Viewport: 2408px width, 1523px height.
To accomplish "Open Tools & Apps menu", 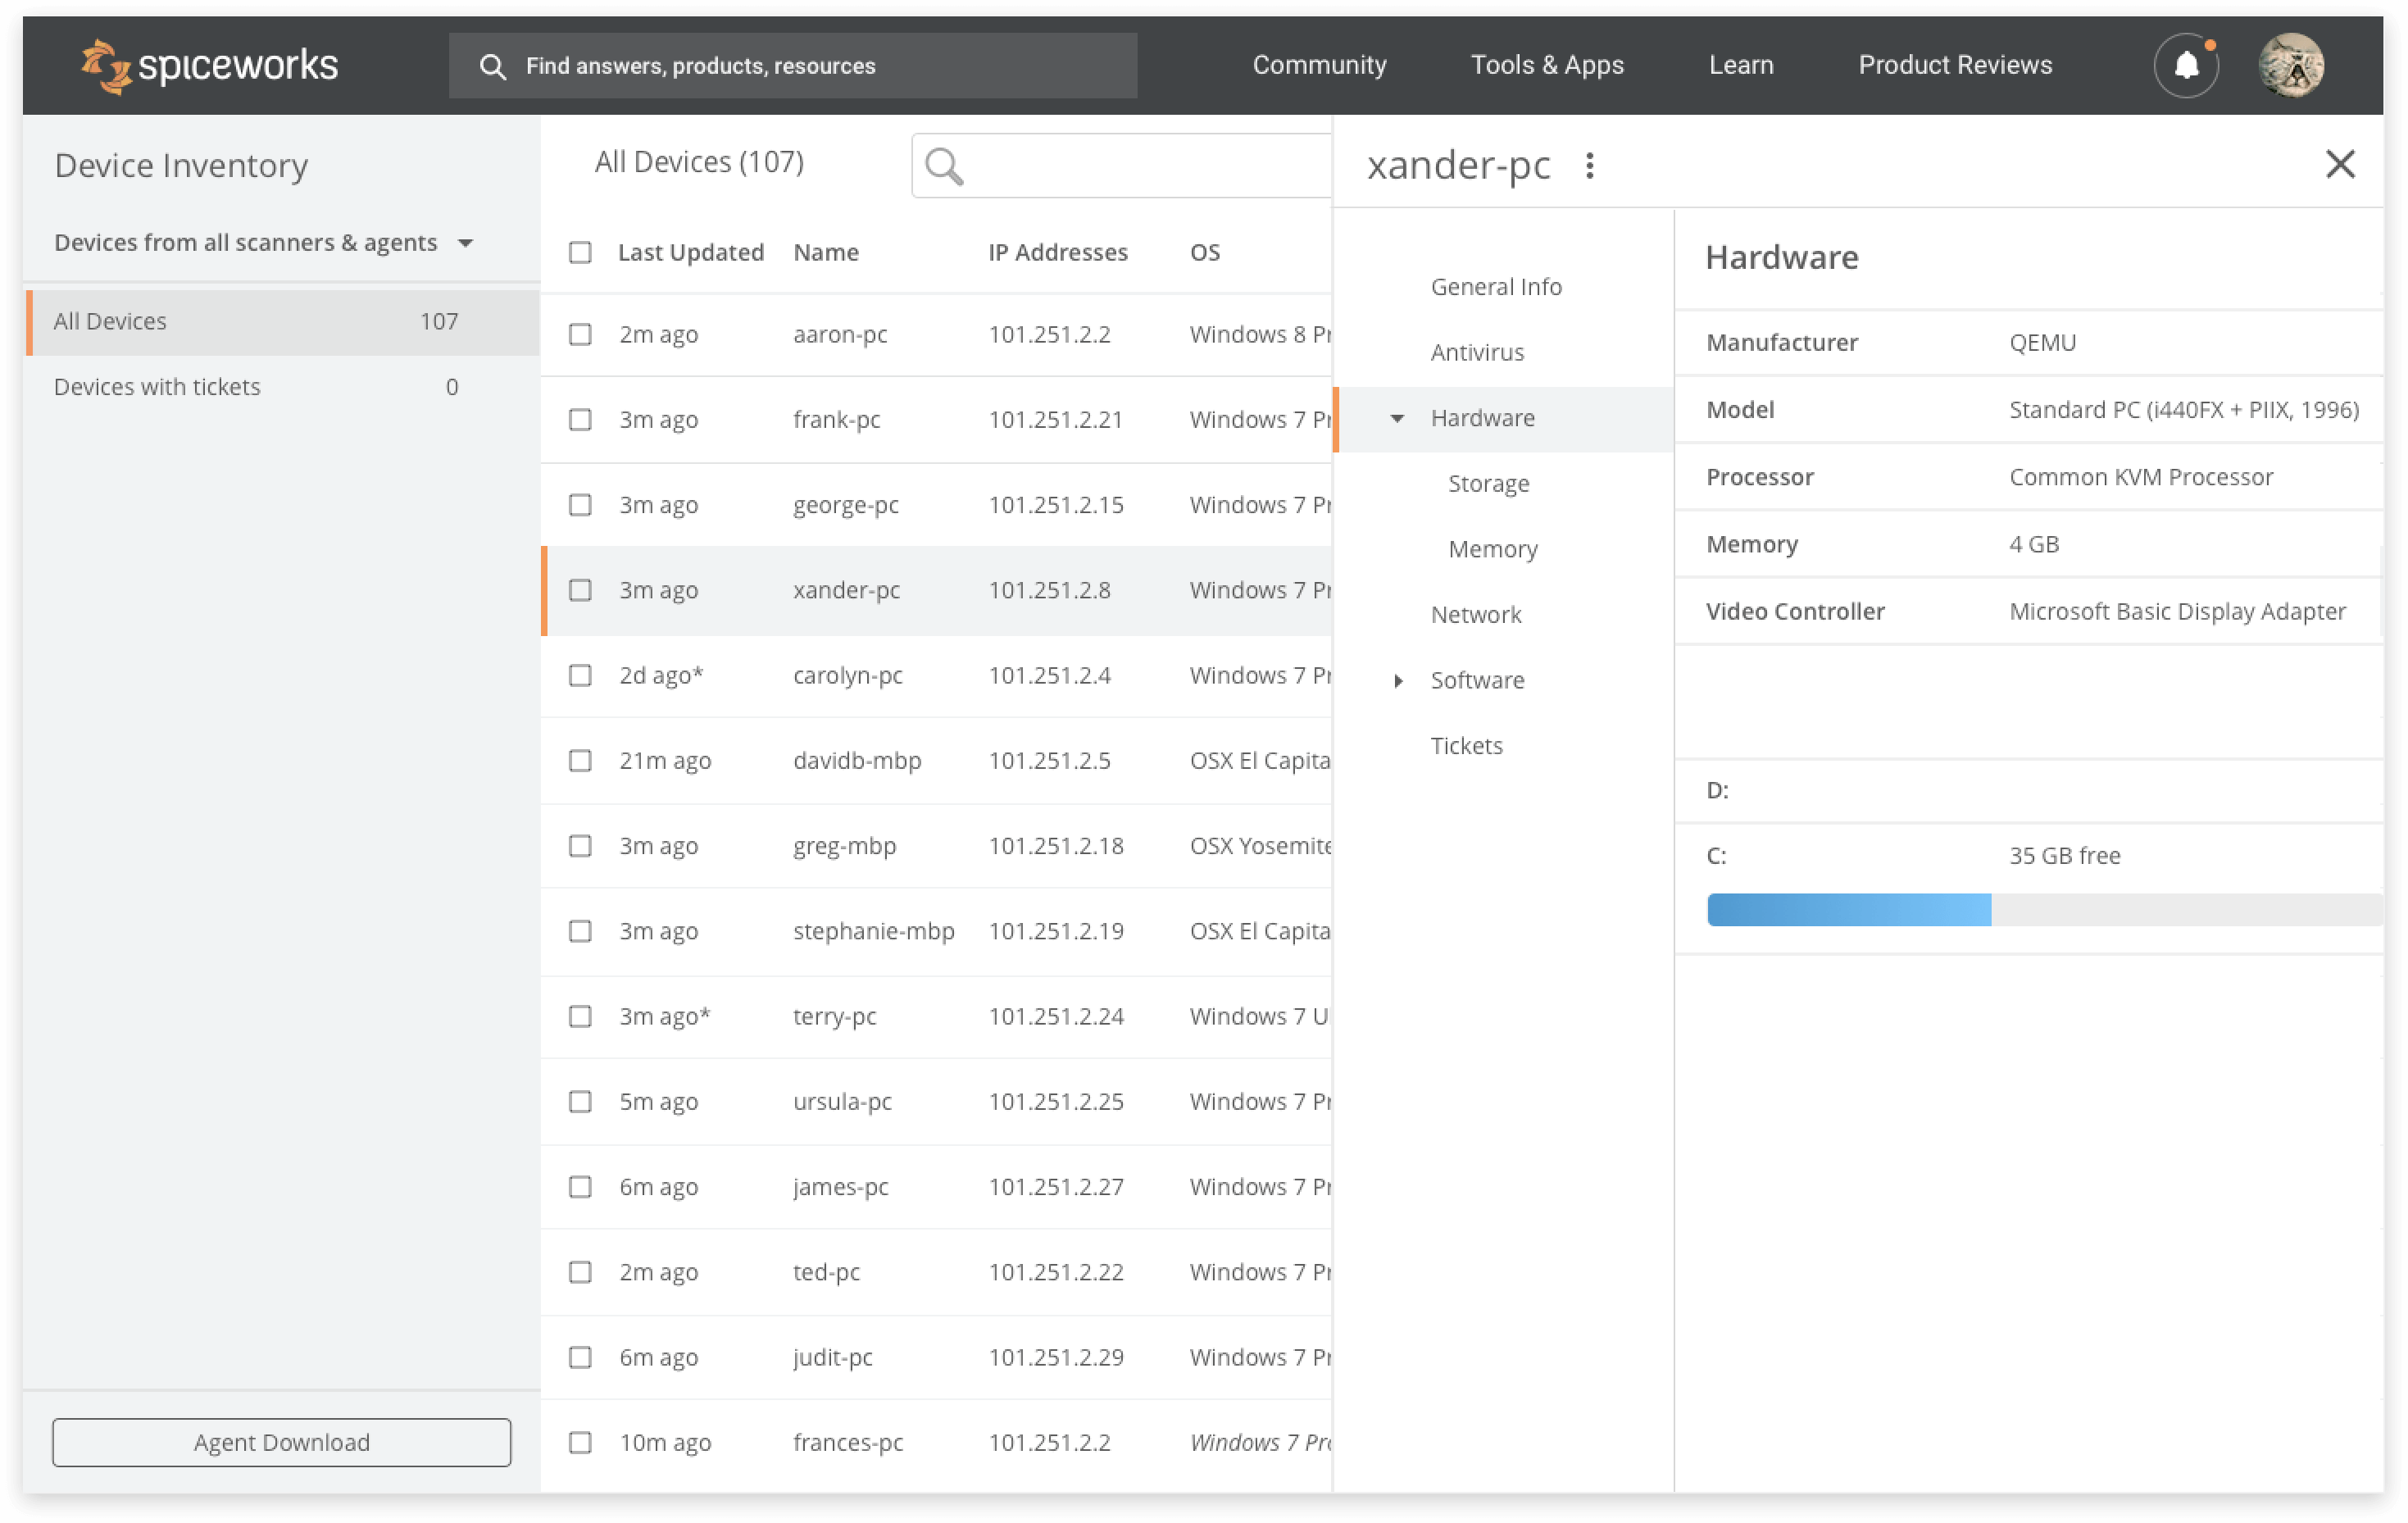I will pos(1546,65).
